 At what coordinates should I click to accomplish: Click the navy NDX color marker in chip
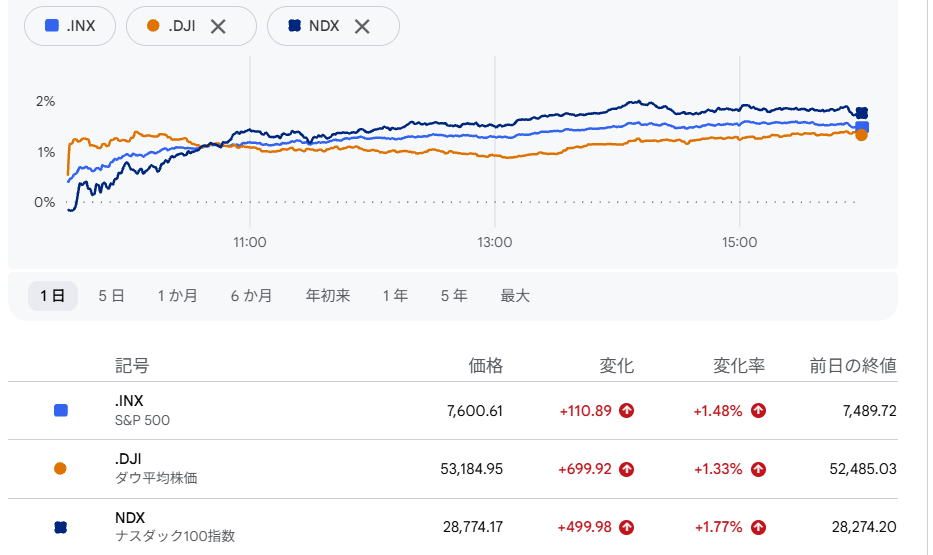295,26
